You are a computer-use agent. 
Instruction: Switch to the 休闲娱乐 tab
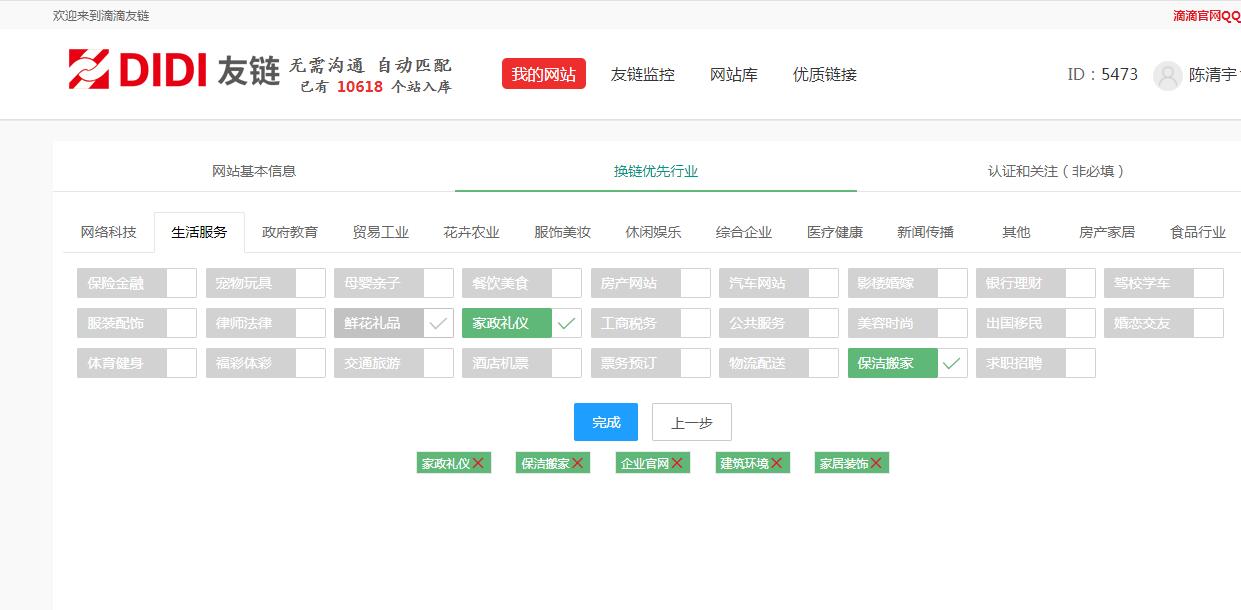point(653,232)
